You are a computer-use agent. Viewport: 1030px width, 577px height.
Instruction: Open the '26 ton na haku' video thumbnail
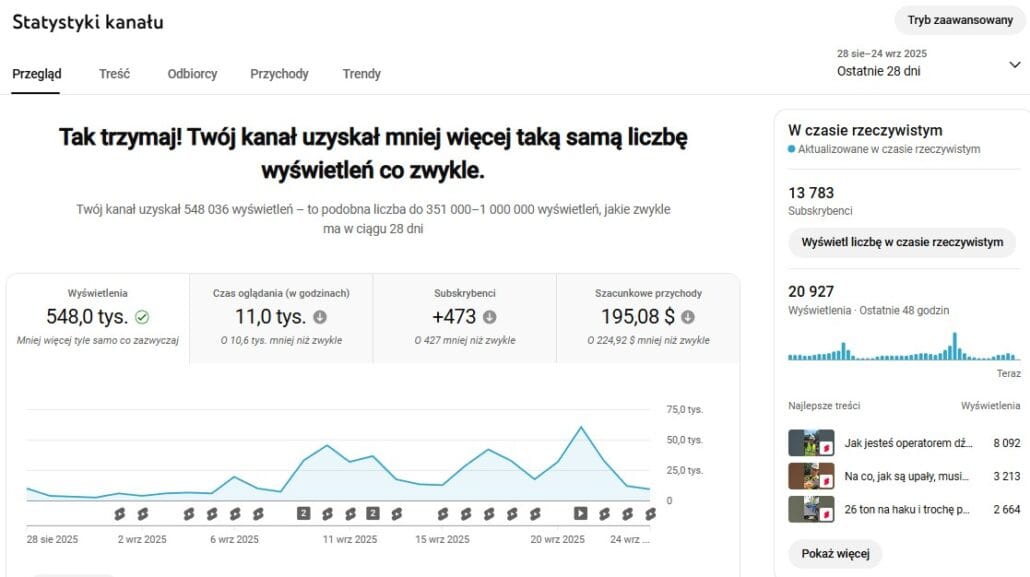pyautogui.click(x=811, y=509)
